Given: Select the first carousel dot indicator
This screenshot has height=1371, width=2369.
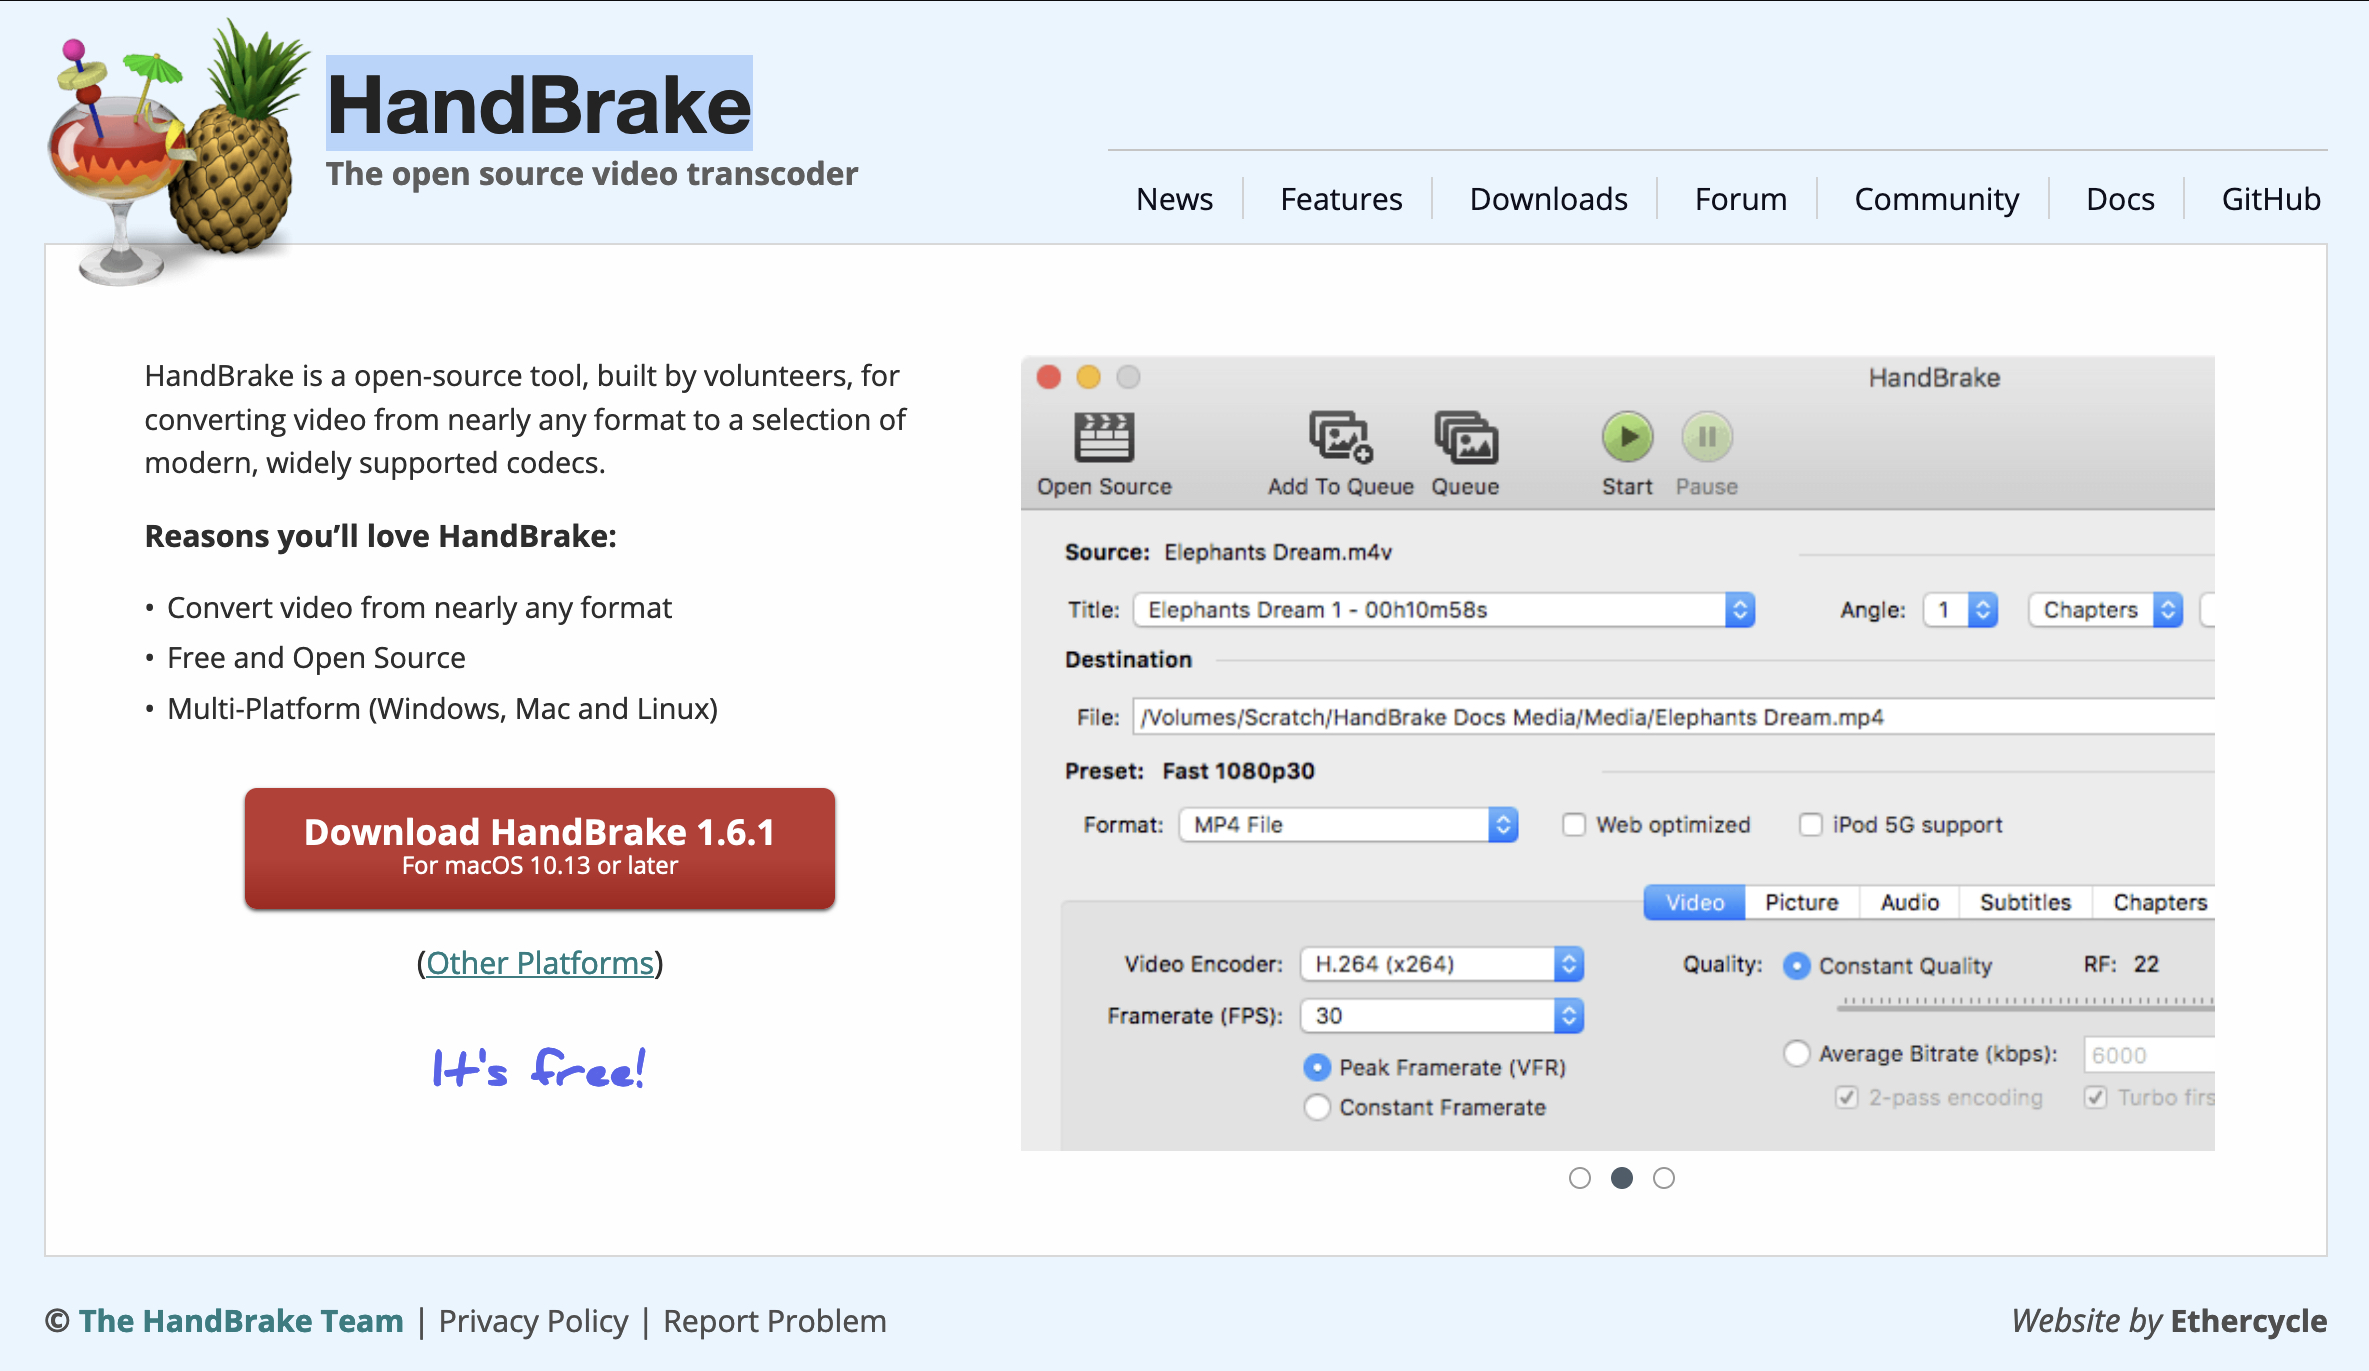Looking at the screenshot, I should 1580,1178.
